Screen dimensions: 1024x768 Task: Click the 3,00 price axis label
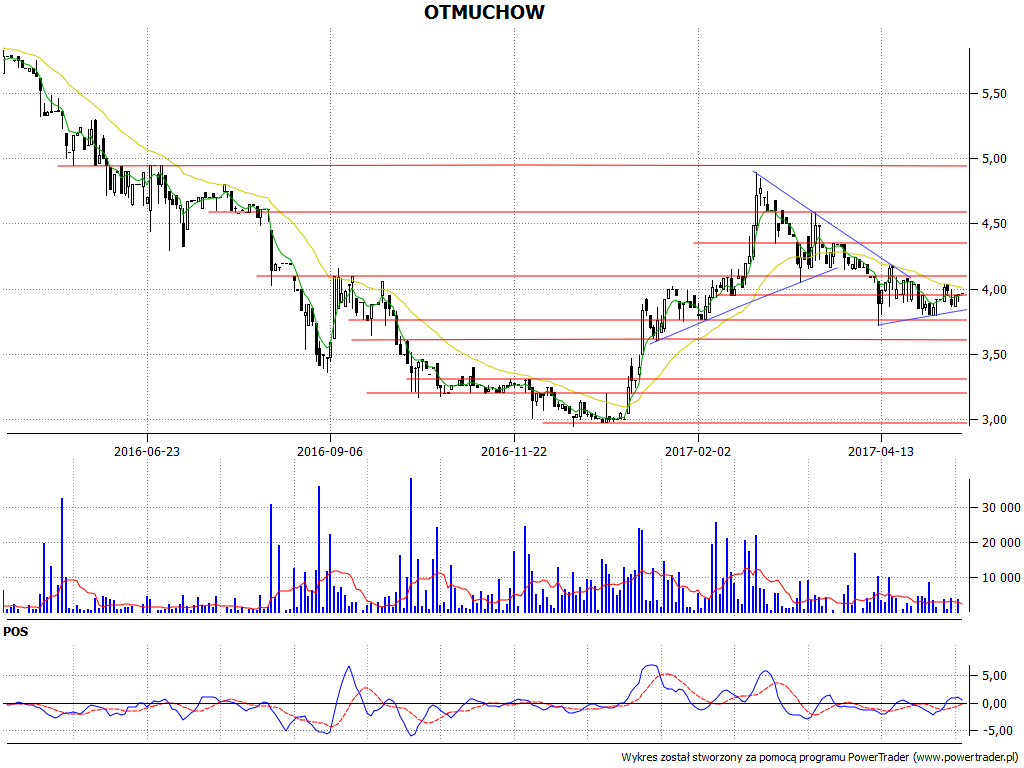[994, 420]
